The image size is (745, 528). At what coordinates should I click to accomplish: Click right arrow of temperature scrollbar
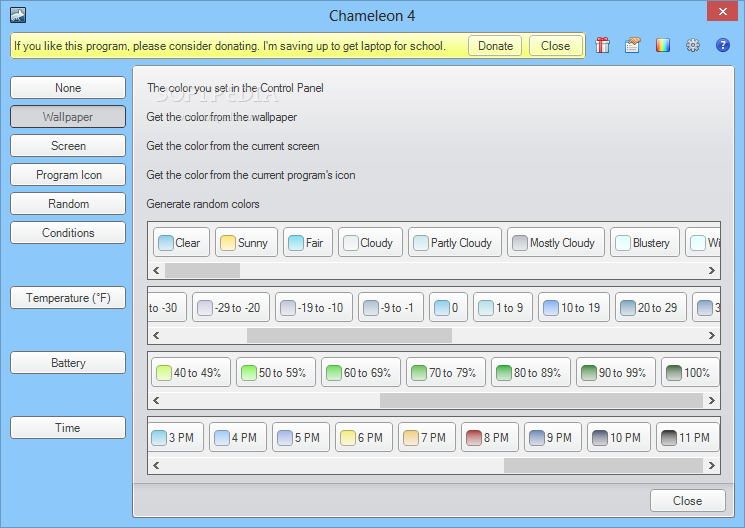point(712,336)
